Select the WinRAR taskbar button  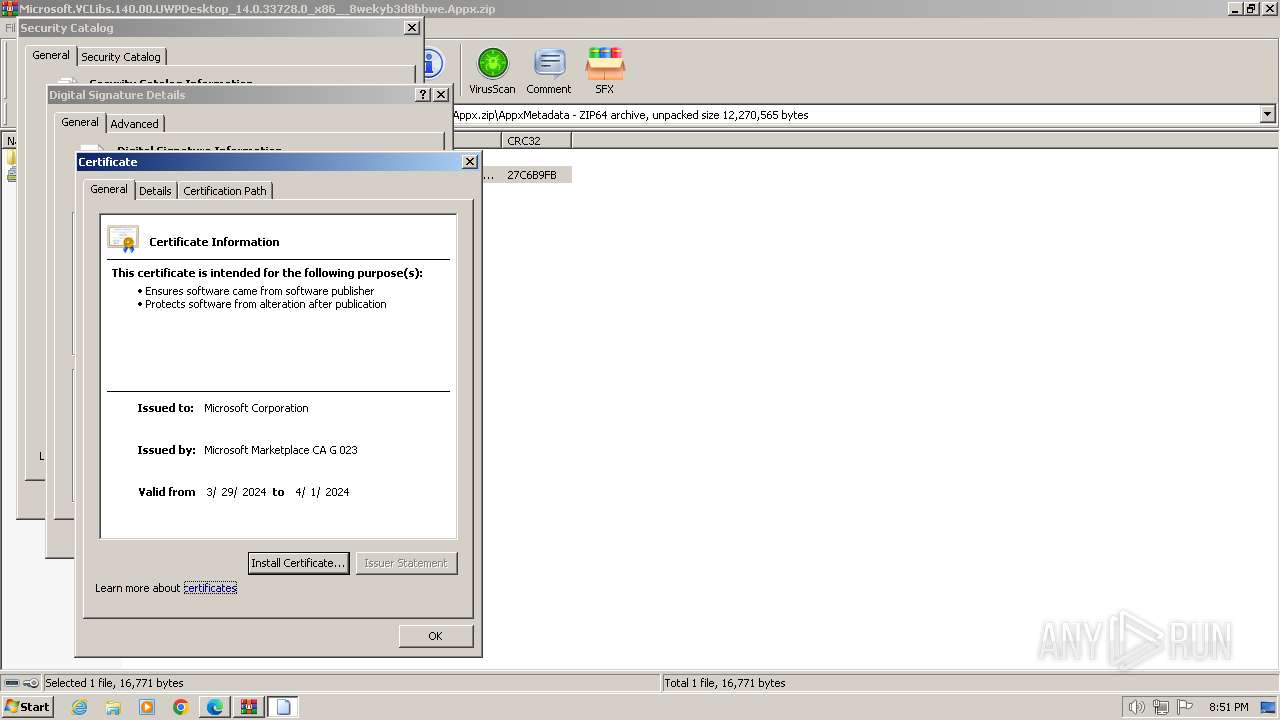coord(249,707)
